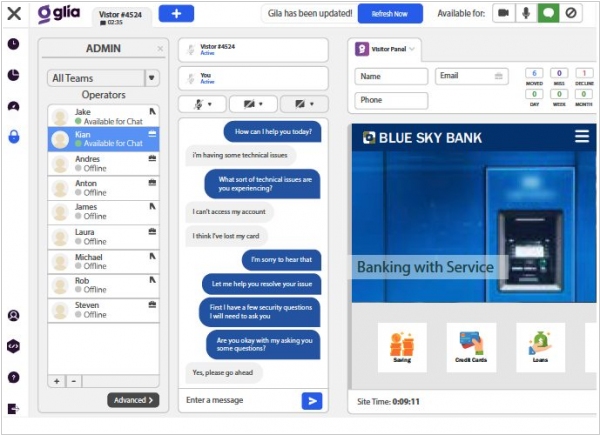
Task: Open the disabled camera dropdown
Action: pos(253,104)
